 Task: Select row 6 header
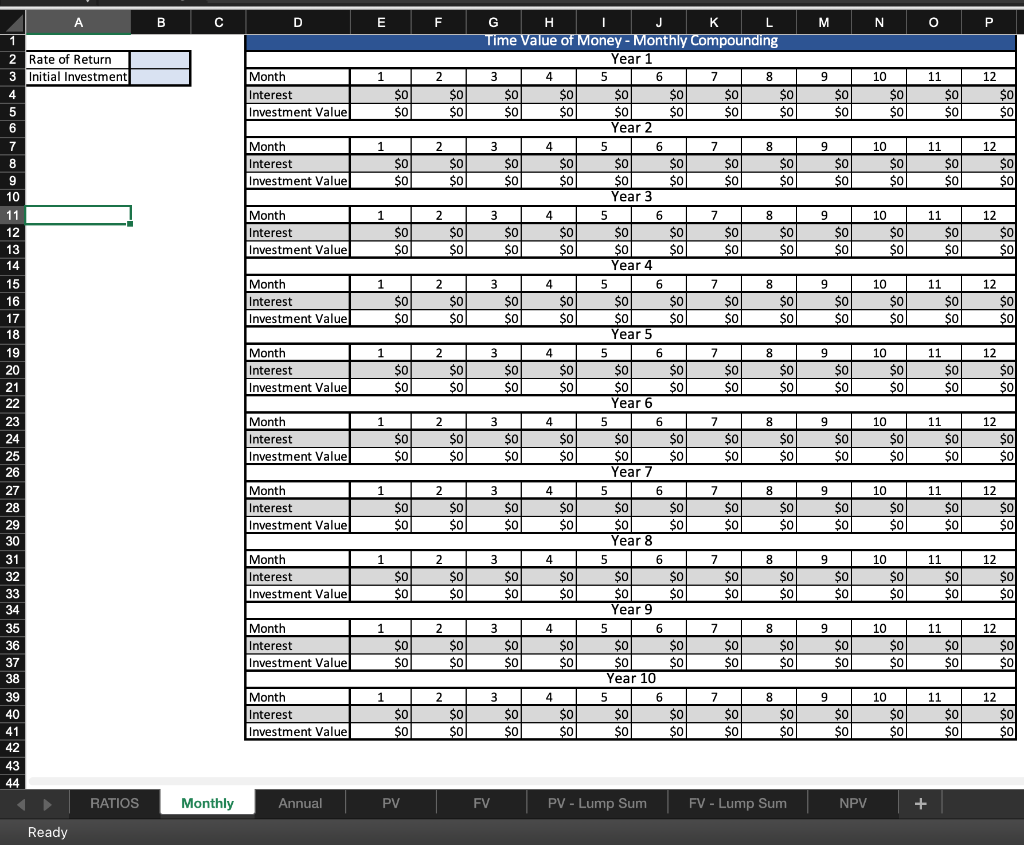click(12, 129)
